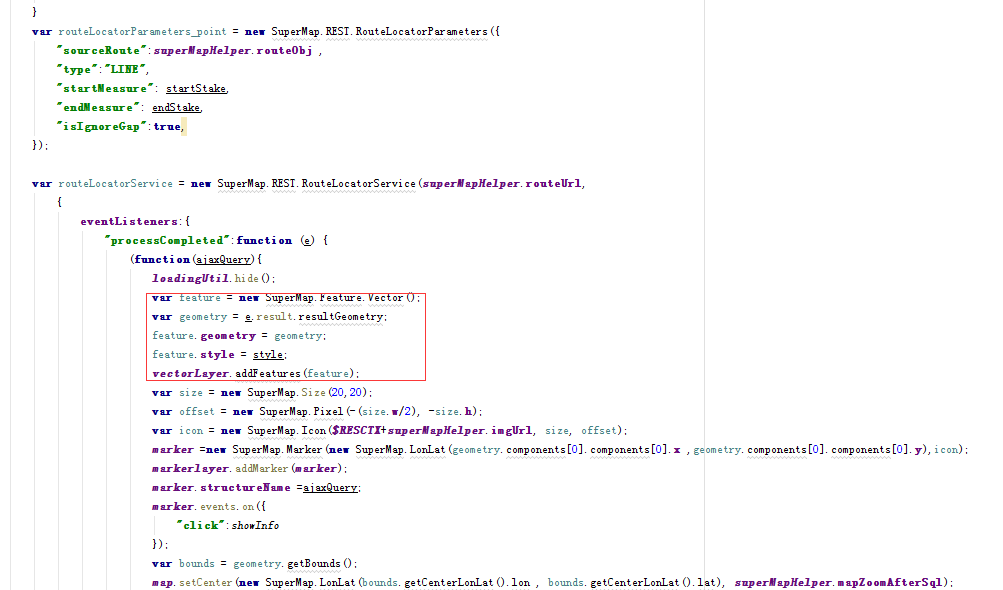1003x590 pixels.
Task: Click the size variable in var size
Action: pyautogui.click(x=191, y=393)
